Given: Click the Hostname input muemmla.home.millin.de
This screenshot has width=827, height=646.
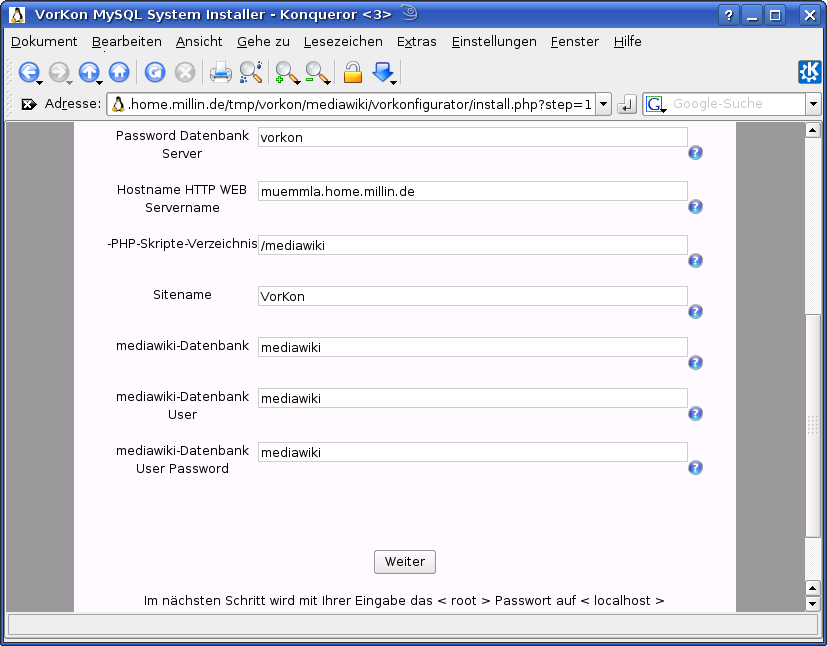Looking at the screenshot, I should pyautogui.click(x=473, y=191).
